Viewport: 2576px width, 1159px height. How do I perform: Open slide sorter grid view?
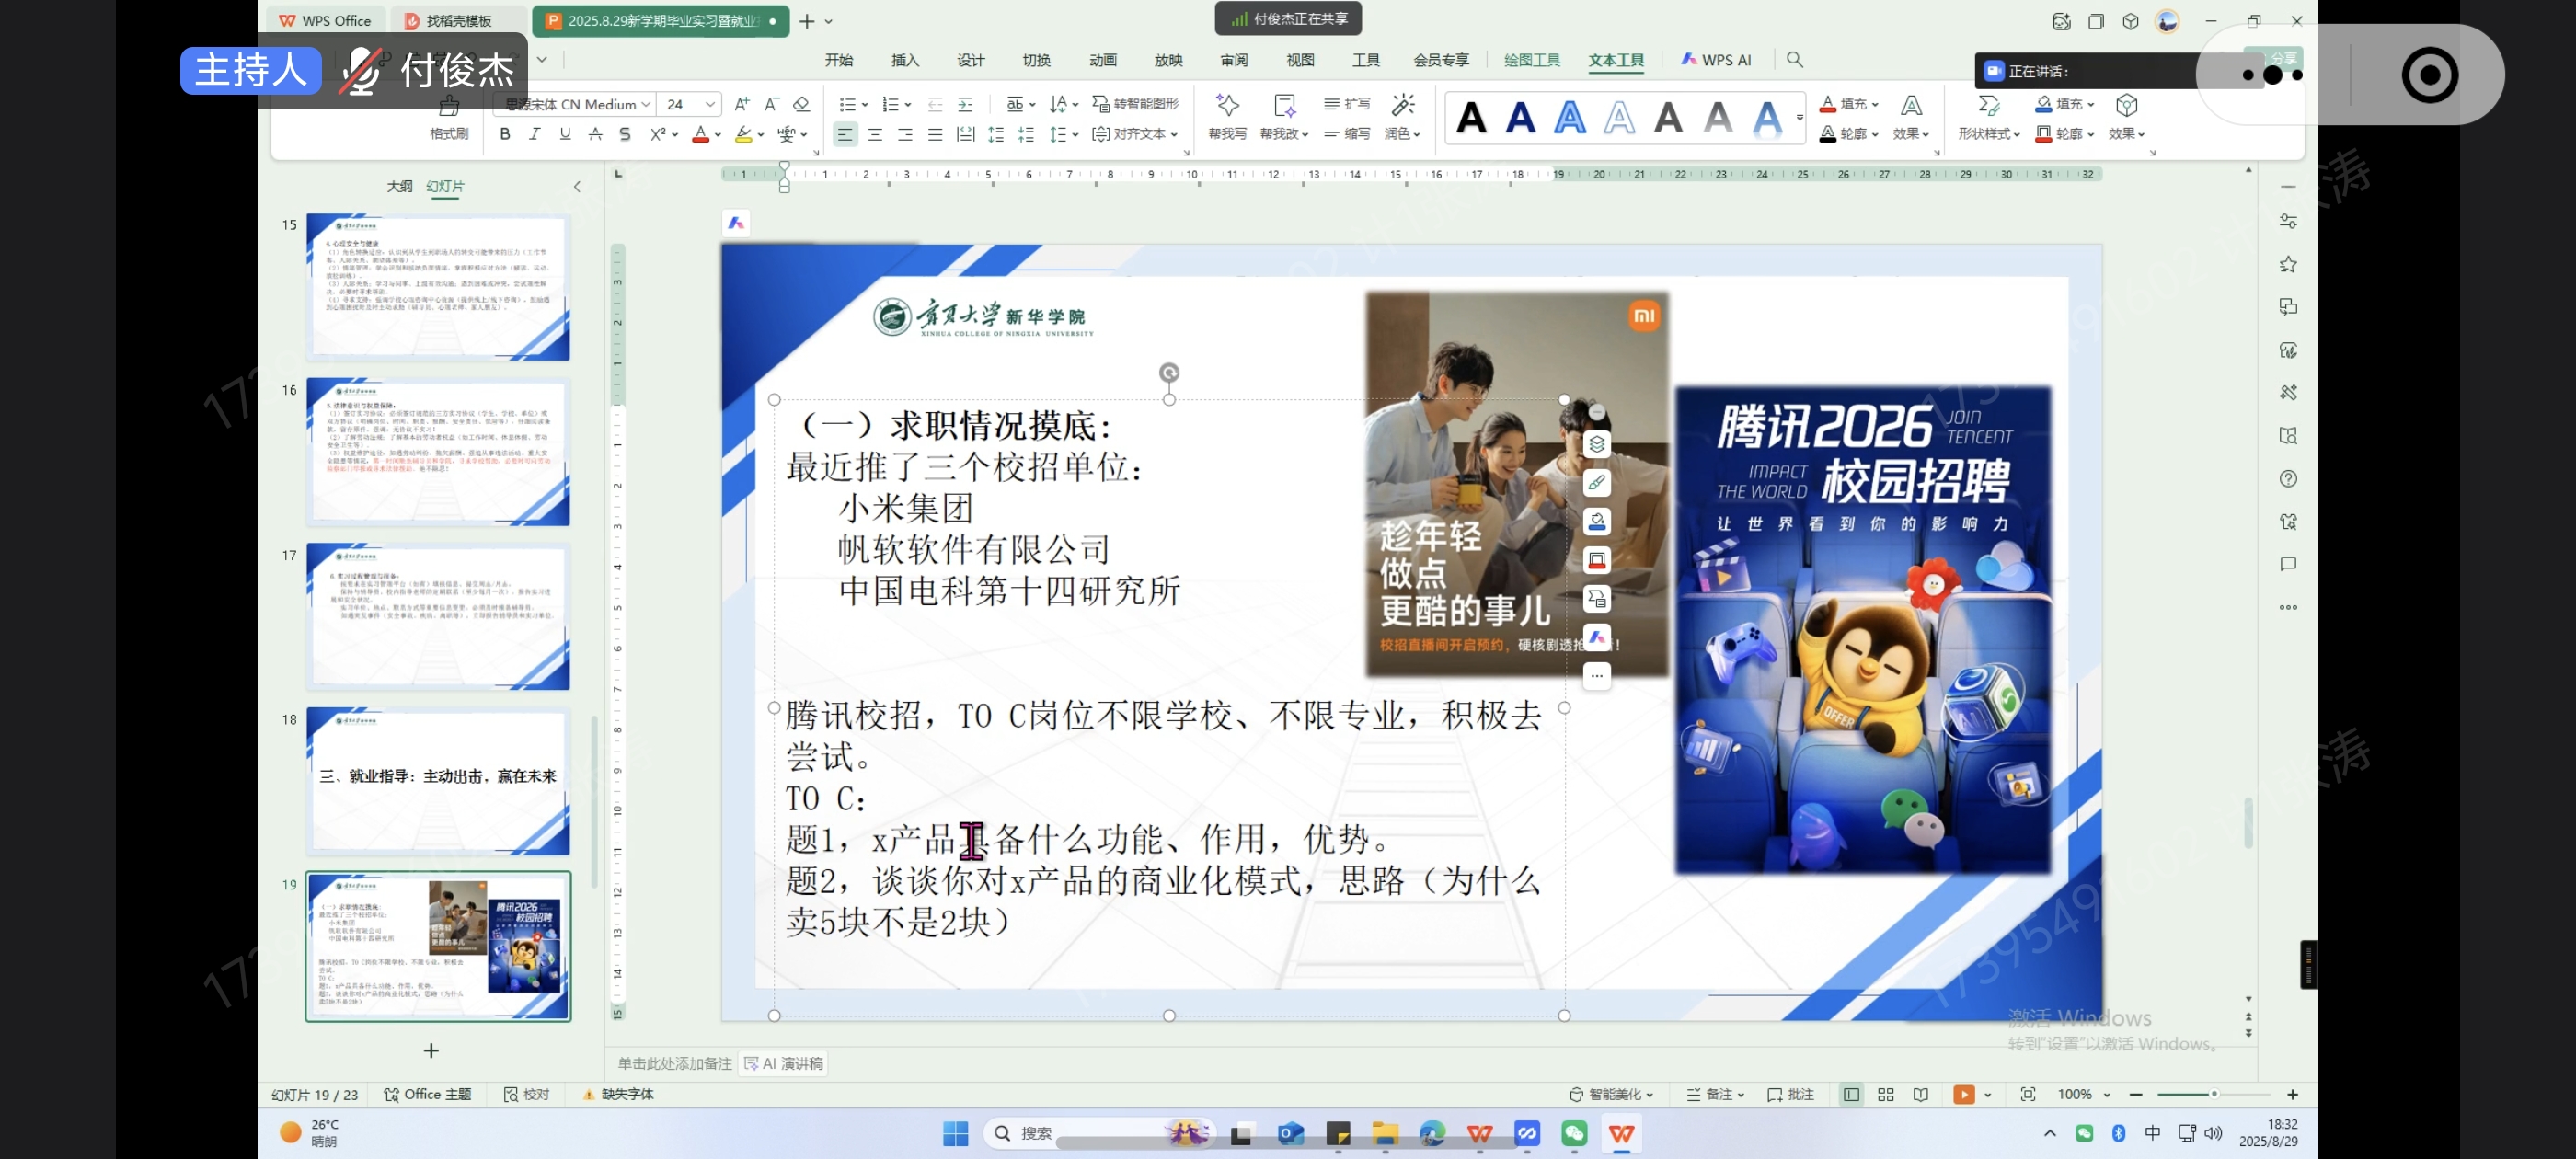click(1885, 1094)
